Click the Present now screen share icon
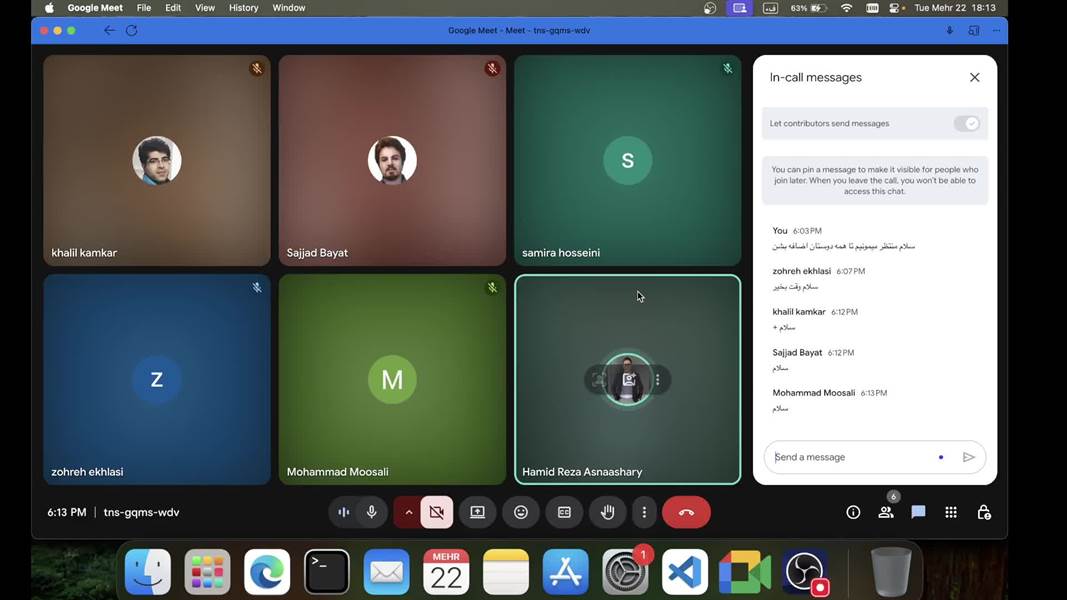1067x600 pixels. [x=478, y=512]
